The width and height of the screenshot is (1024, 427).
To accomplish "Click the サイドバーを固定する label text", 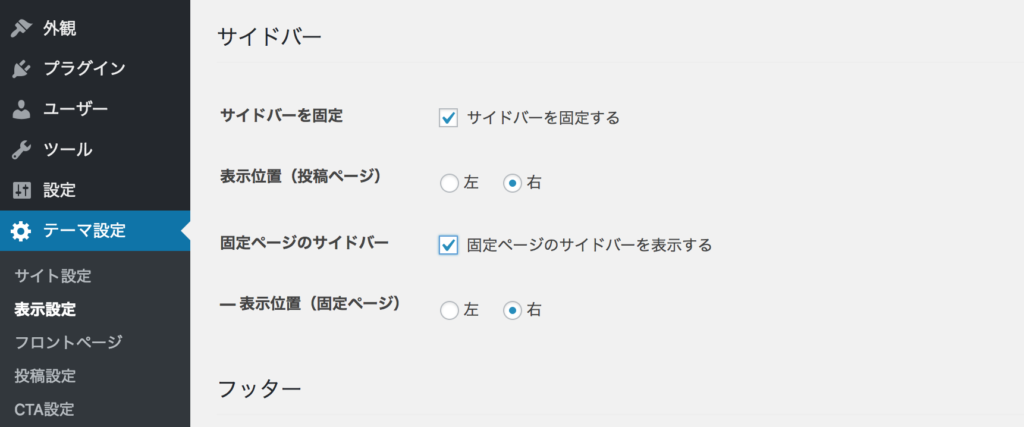I will 543,118.
